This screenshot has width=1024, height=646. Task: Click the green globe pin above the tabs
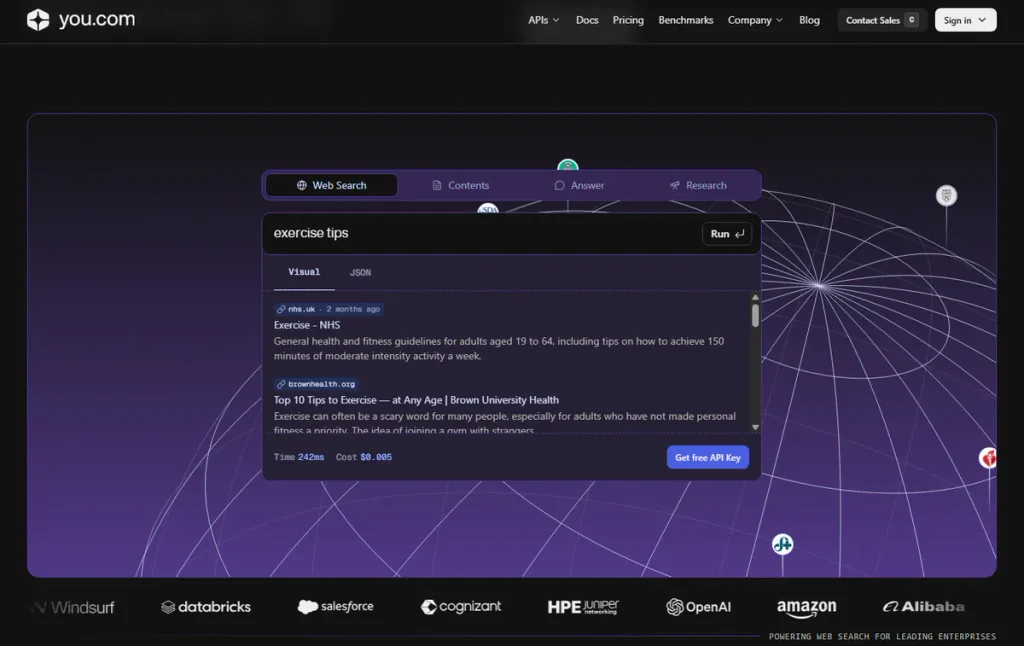pyautogui.click(x=568, y=166)
